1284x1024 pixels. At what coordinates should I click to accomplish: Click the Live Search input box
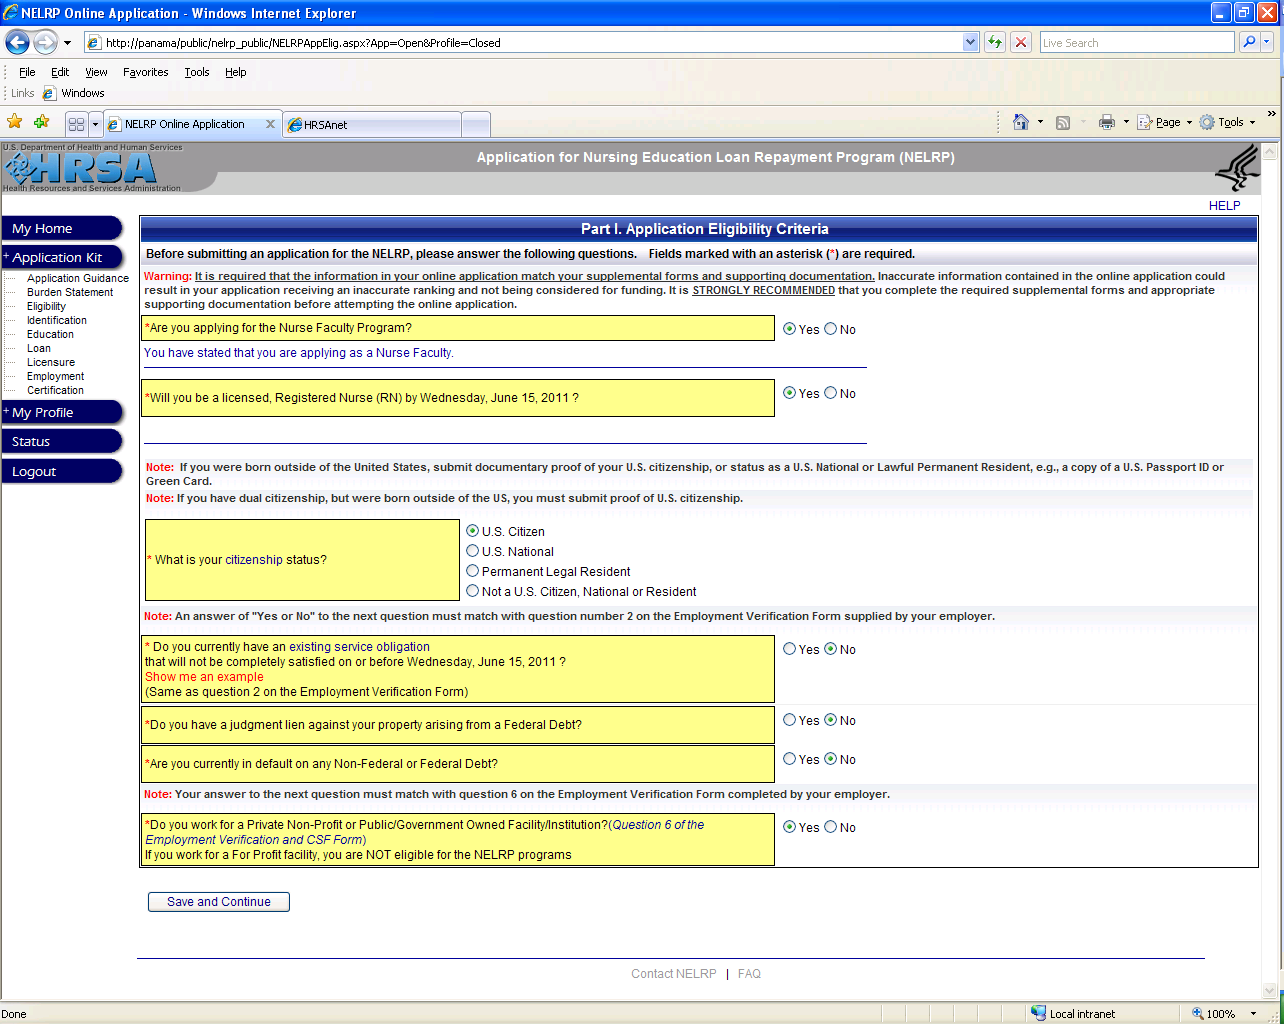[1136, 42]
